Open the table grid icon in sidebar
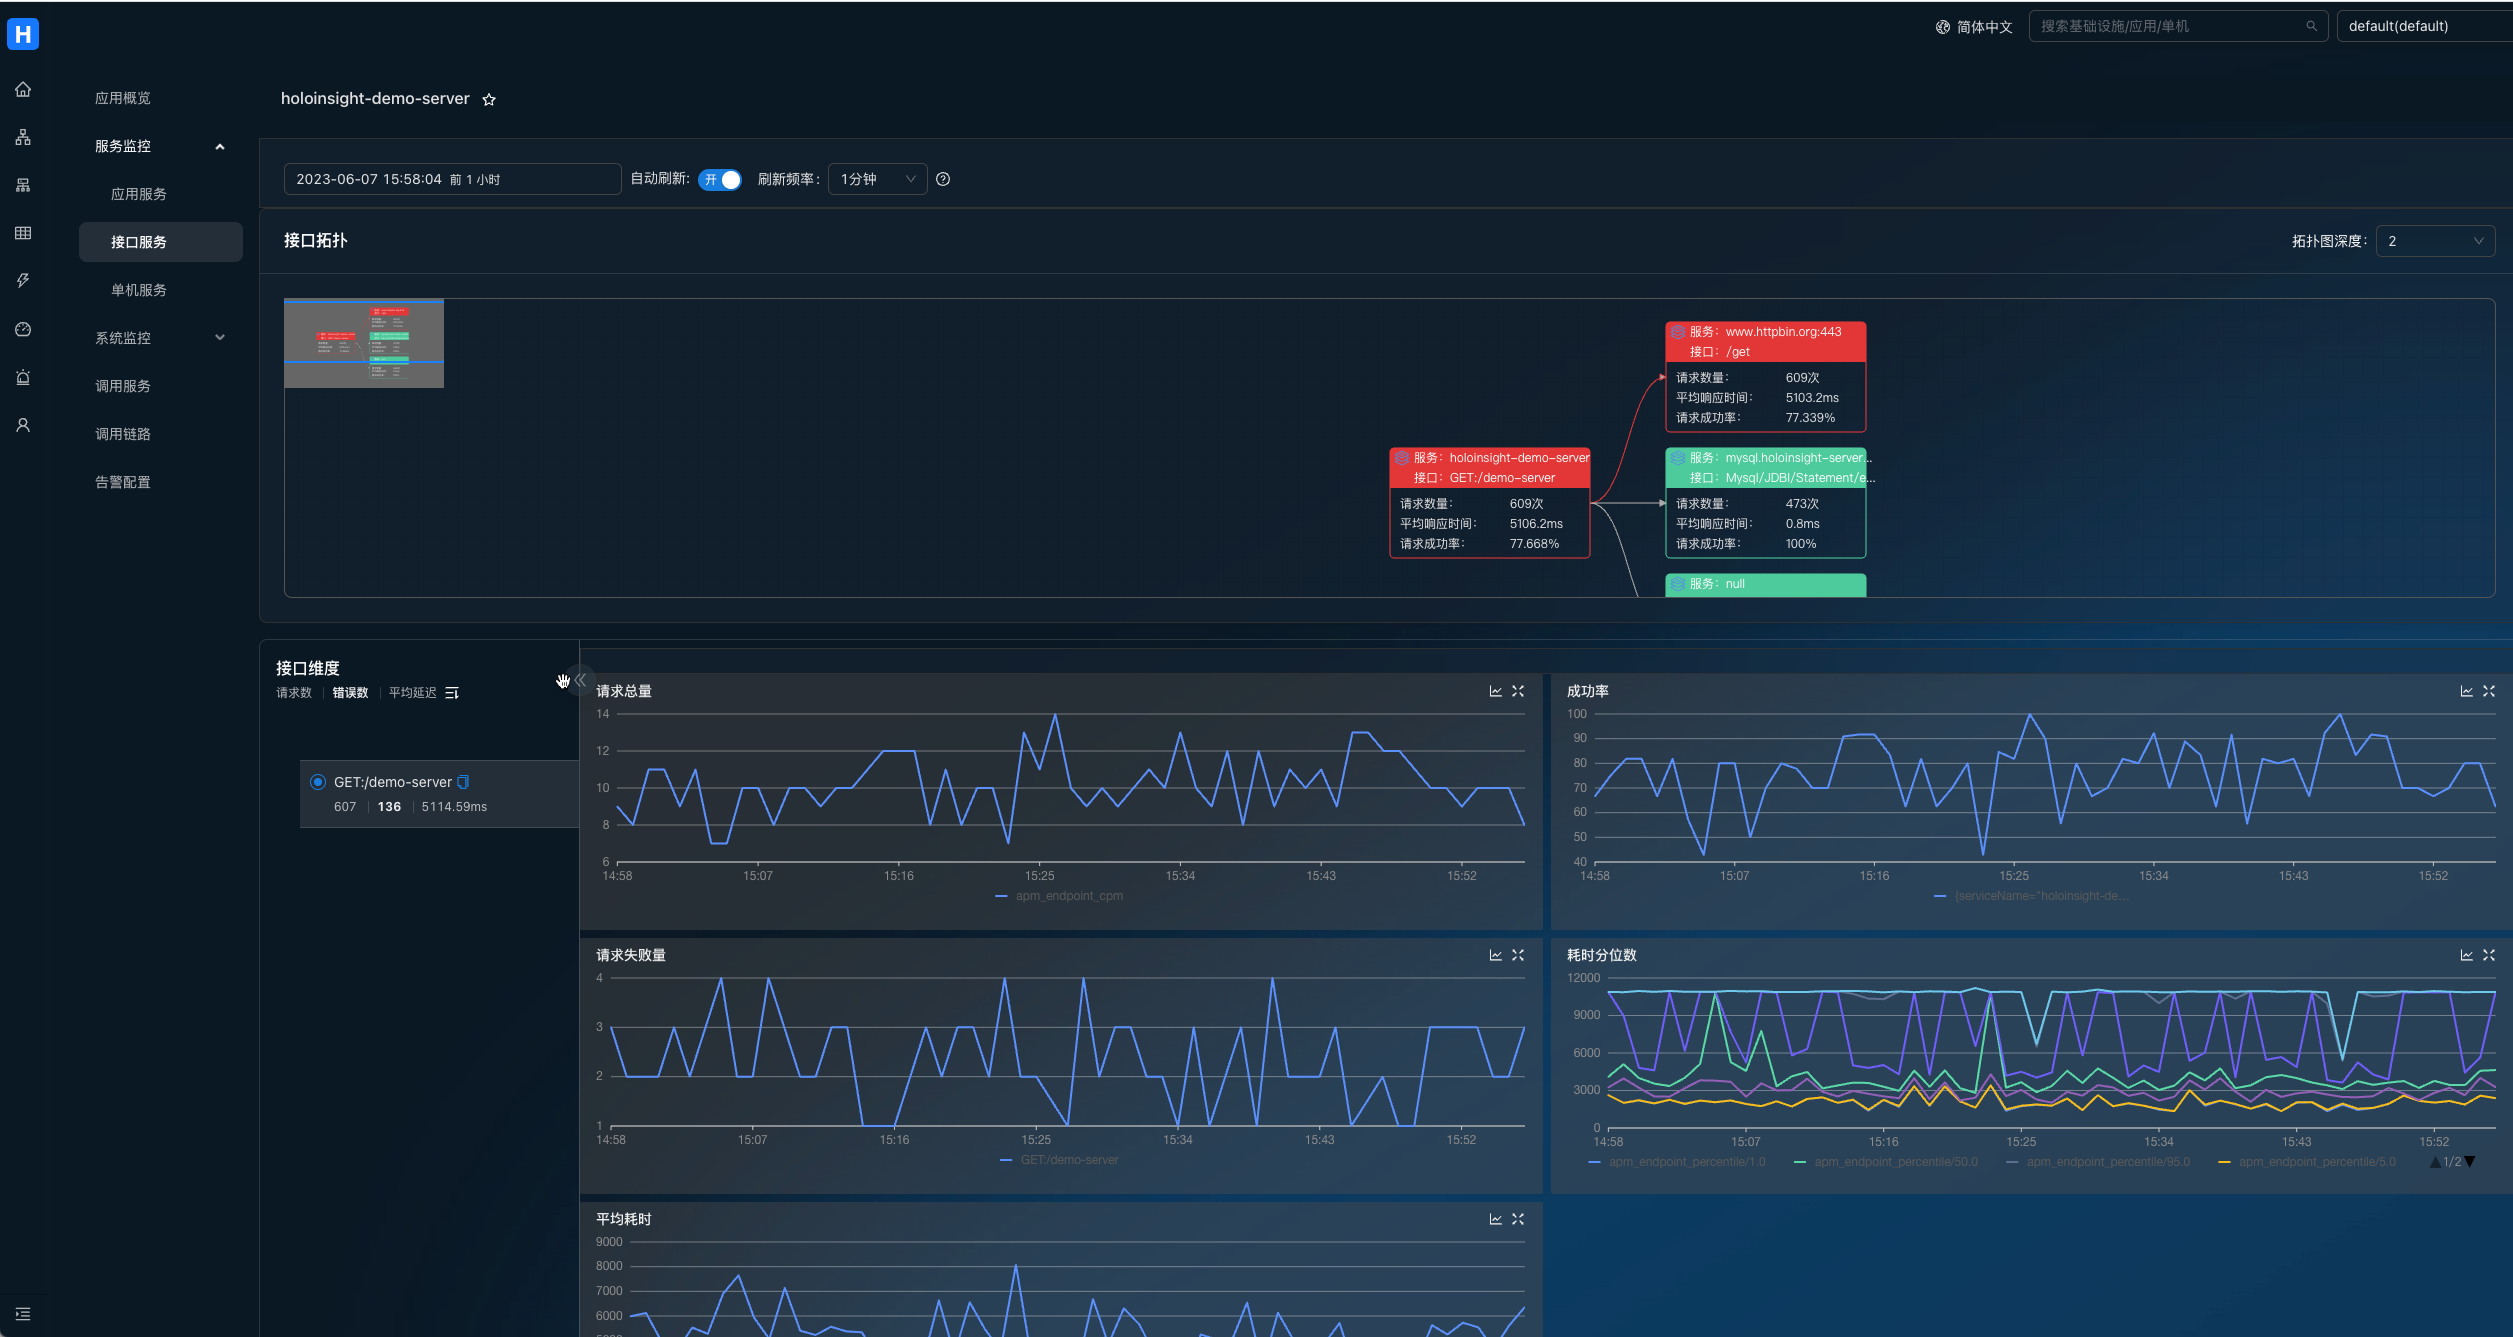This screenshot has height=1337, width=2513. coord(23,234)
